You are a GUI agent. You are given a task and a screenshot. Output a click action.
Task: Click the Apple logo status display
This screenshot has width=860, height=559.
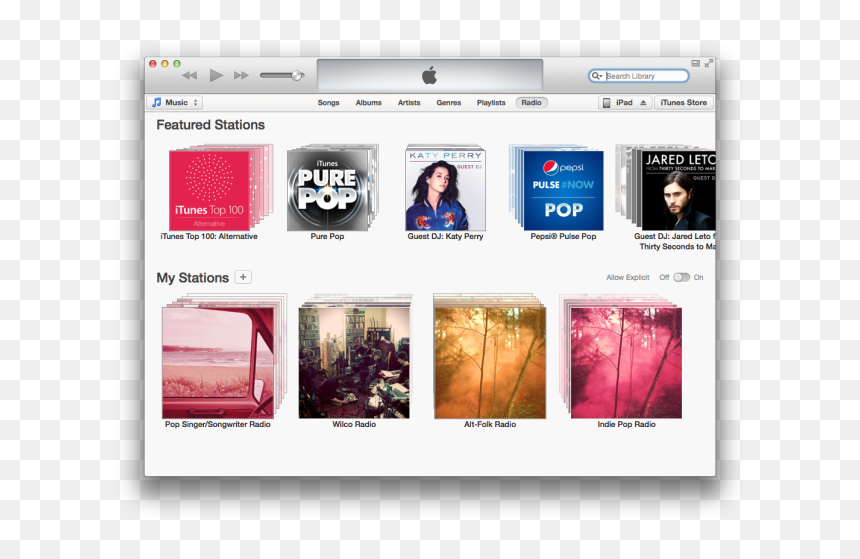click(x=430, y=75)
